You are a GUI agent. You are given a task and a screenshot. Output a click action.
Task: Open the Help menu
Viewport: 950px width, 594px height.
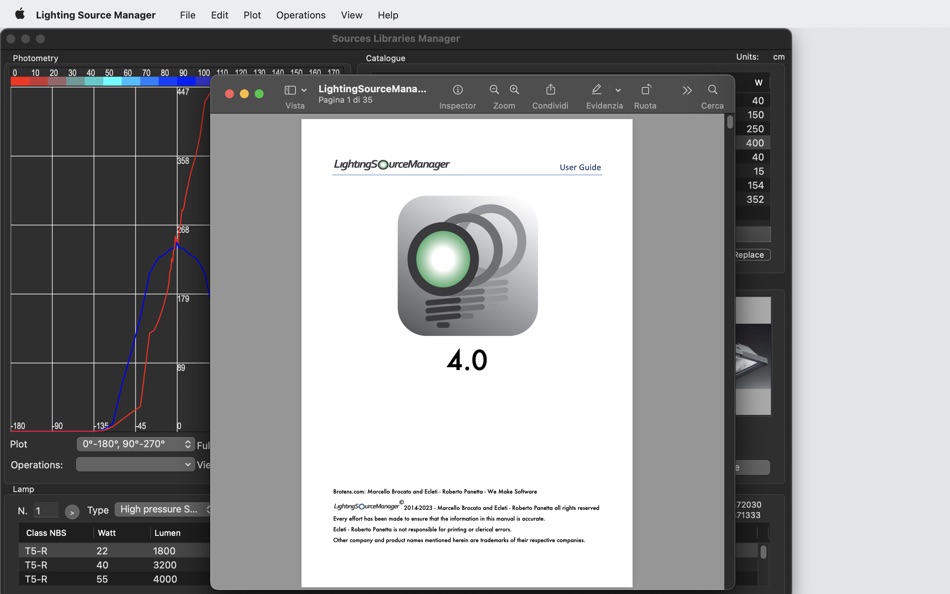click(x=388, y=15)
